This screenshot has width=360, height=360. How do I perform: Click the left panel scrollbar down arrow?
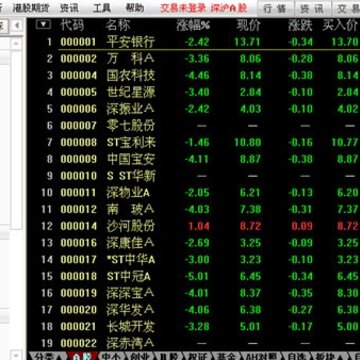pos(16,355)
